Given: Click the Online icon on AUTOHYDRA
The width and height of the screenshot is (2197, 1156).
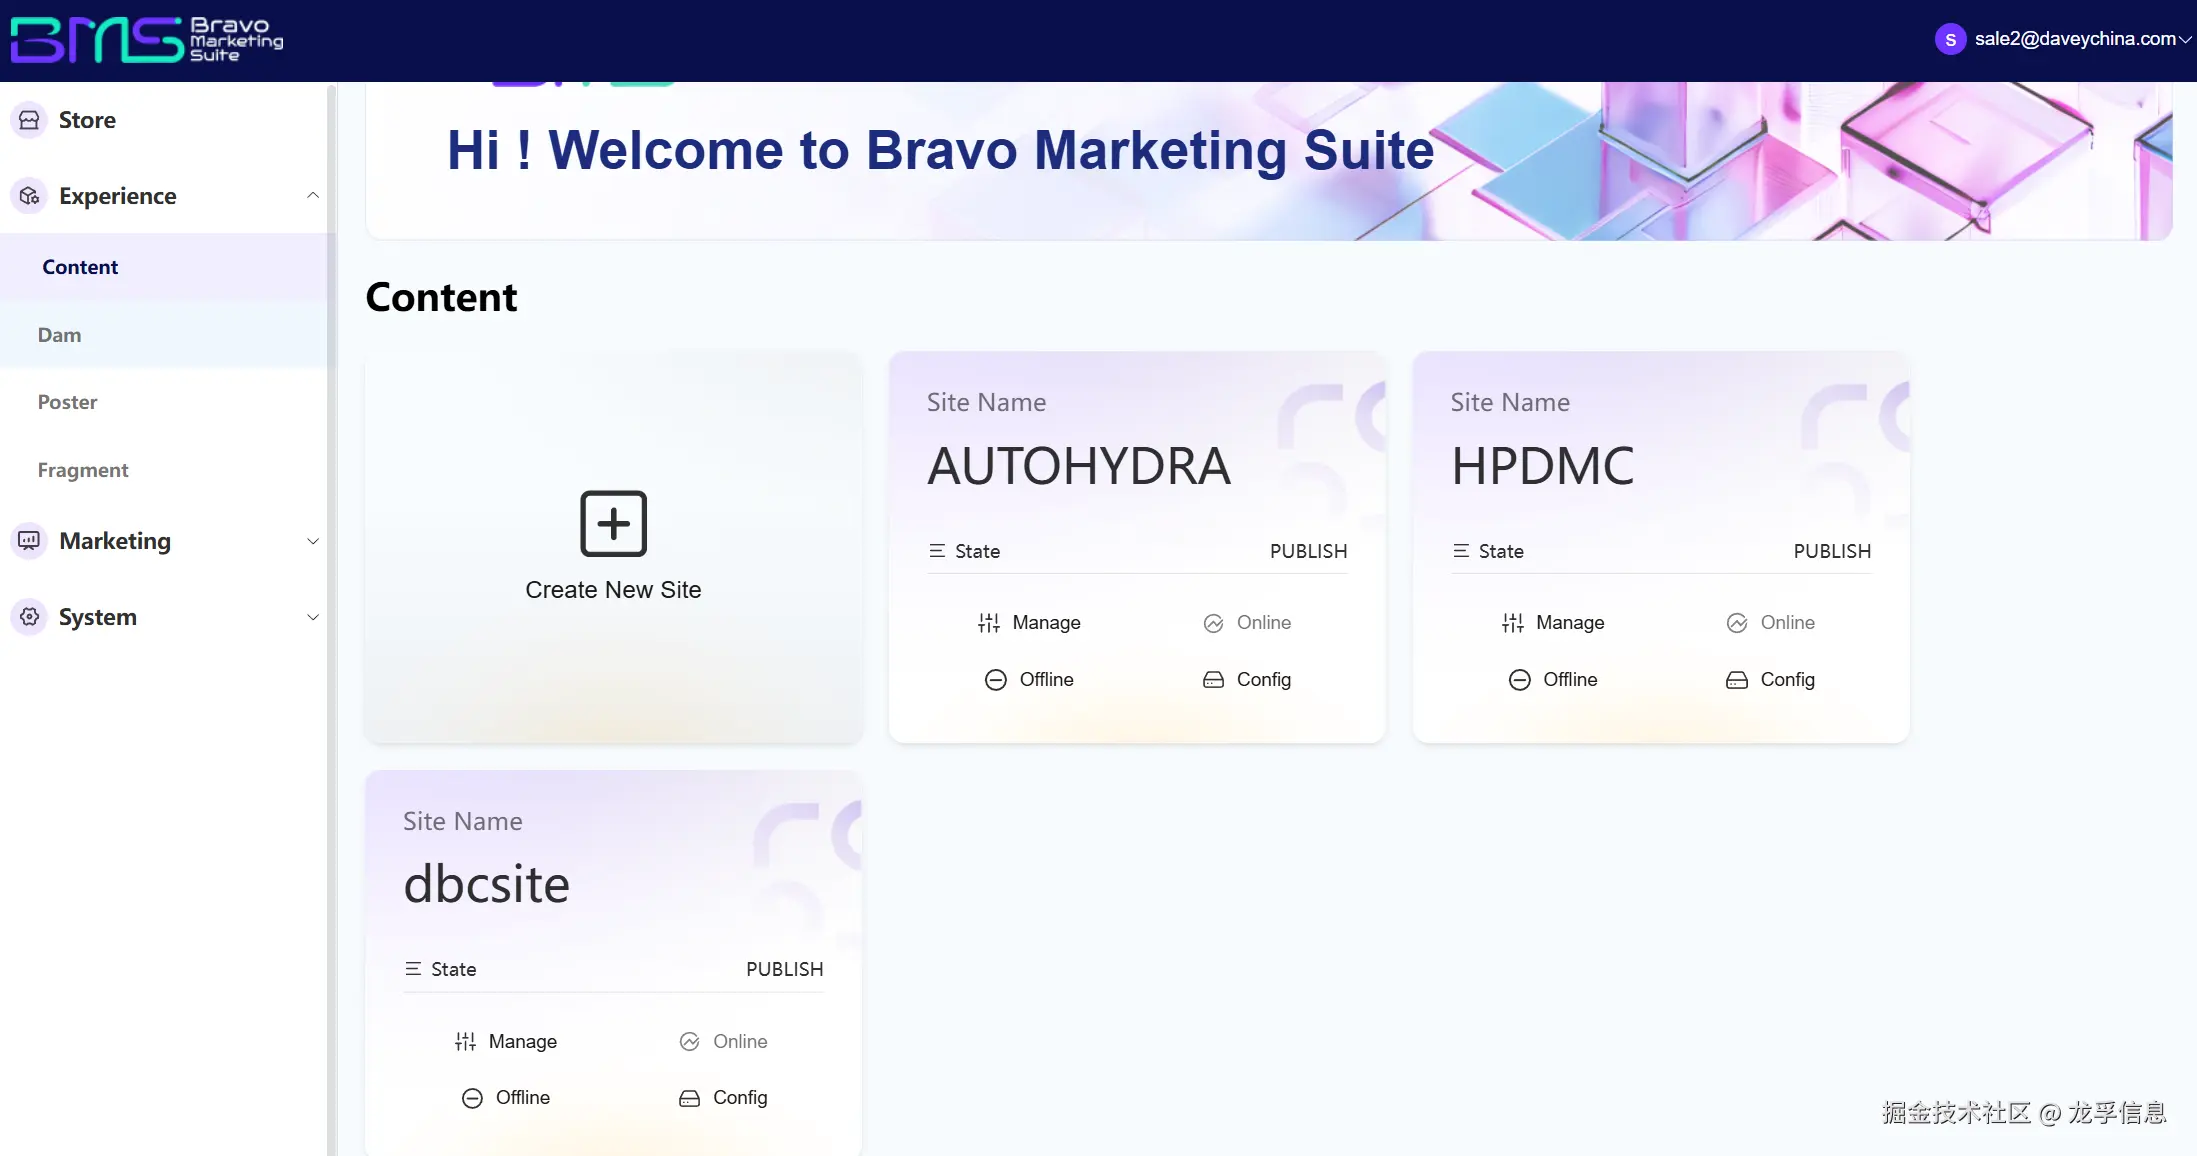Looking at the screenshot, I should tap(1213, 623).
